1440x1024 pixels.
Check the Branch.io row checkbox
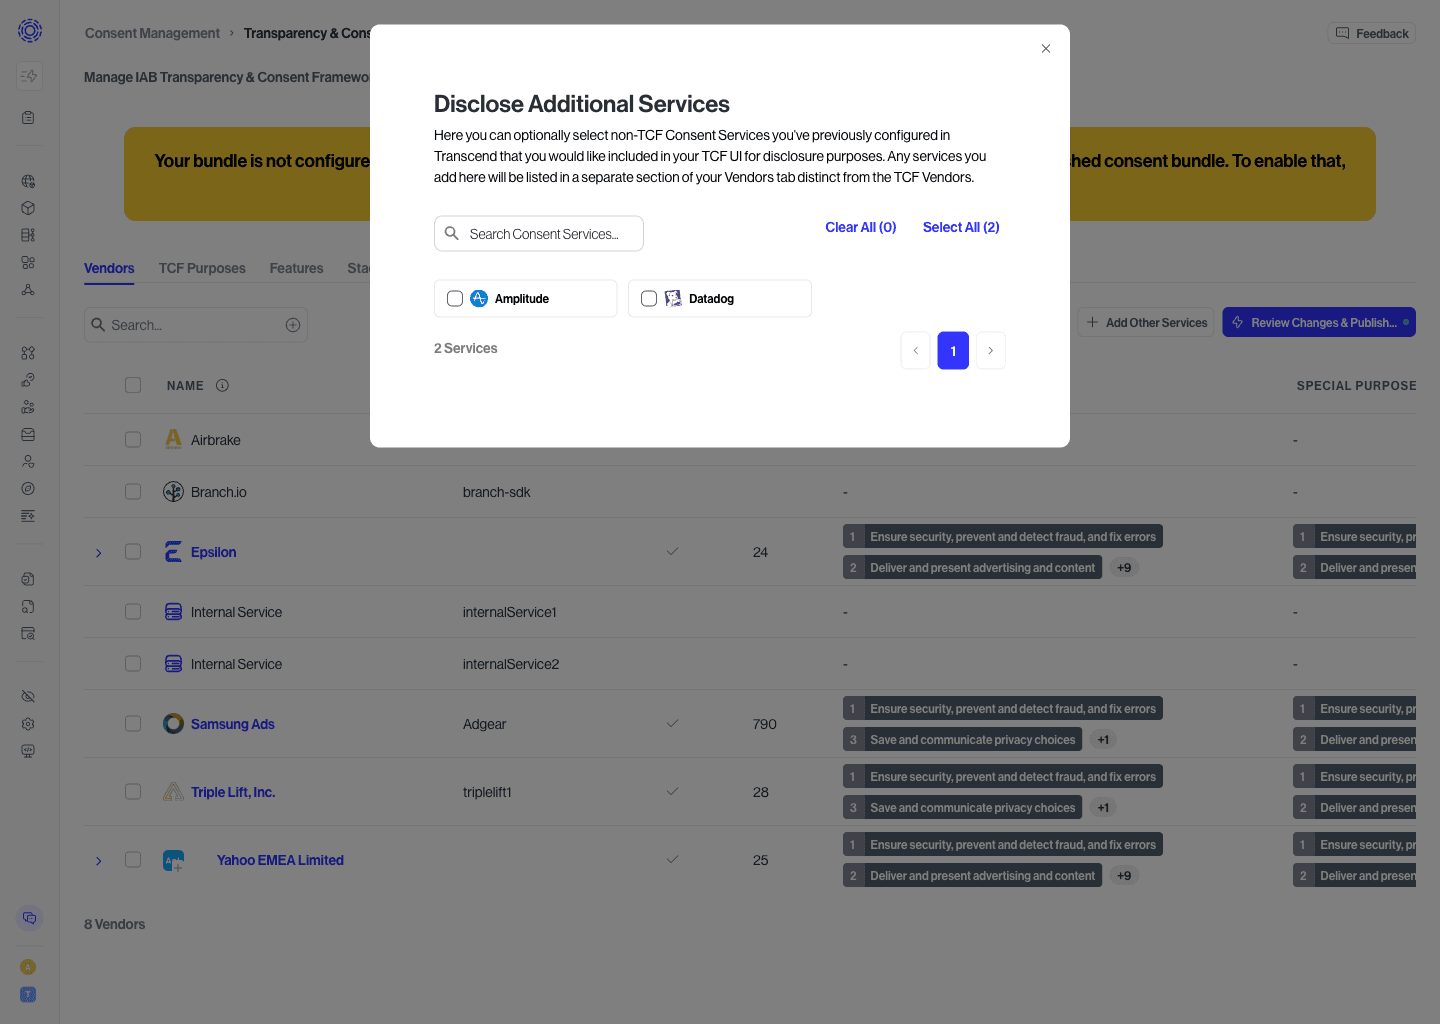click(133, 491)
